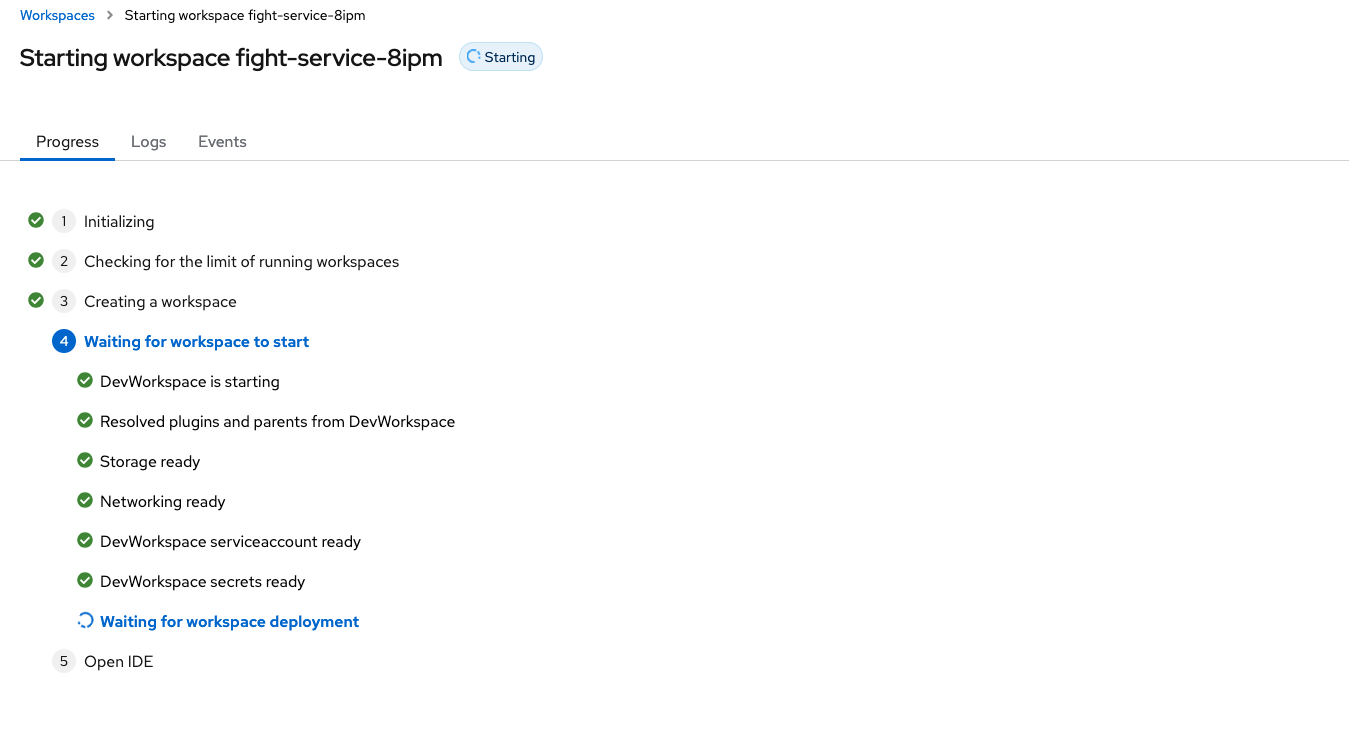Click spinner beside Waiting for workspace deployment

click(x=85, y=621)
